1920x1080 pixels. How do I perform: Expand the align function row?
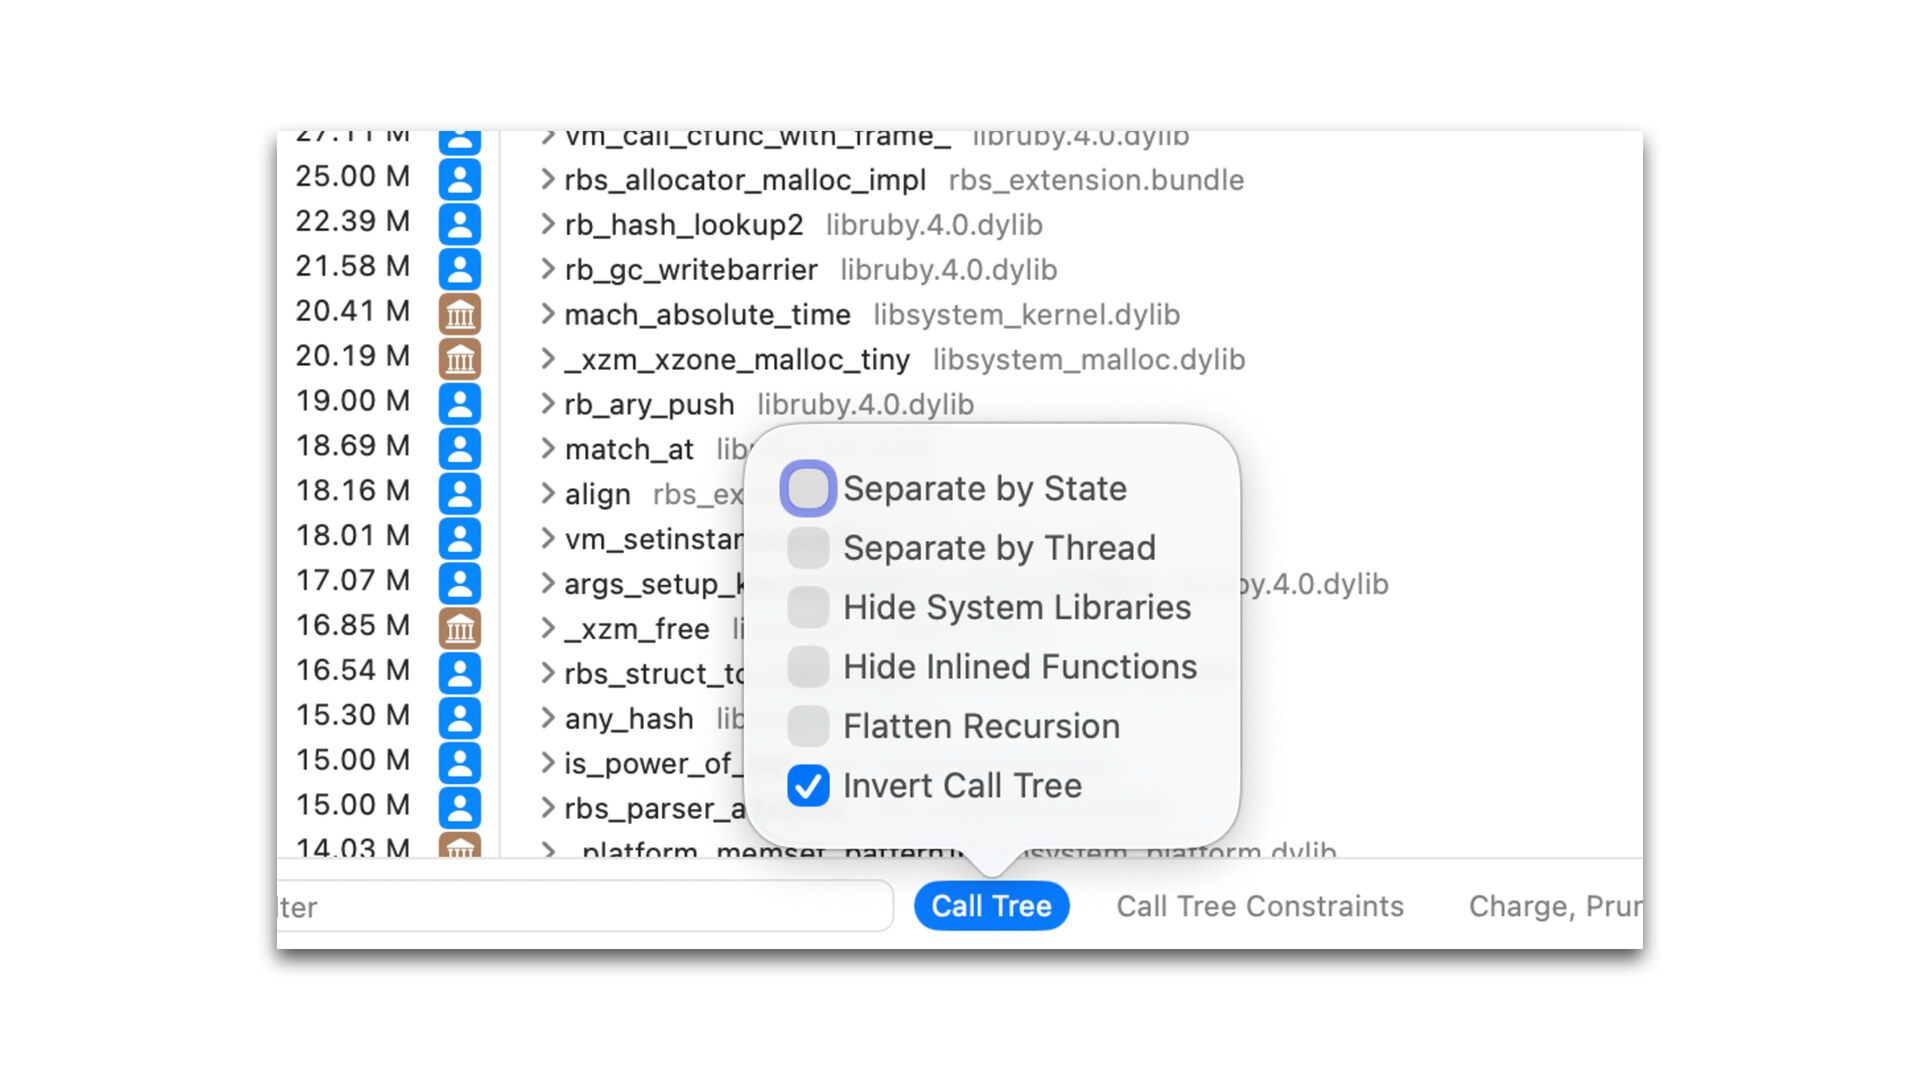point(547,494)
